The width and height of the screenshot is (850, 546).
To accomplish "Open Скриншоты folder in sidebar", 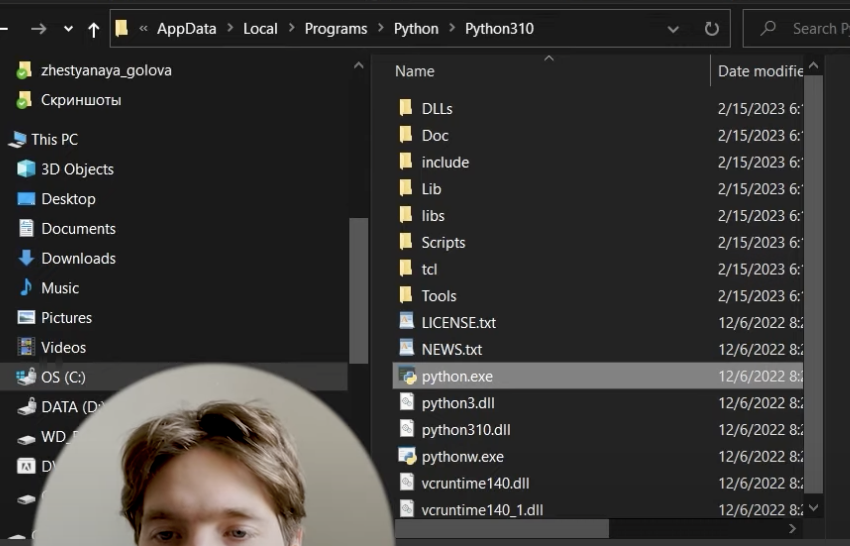I will pos(81,100).
